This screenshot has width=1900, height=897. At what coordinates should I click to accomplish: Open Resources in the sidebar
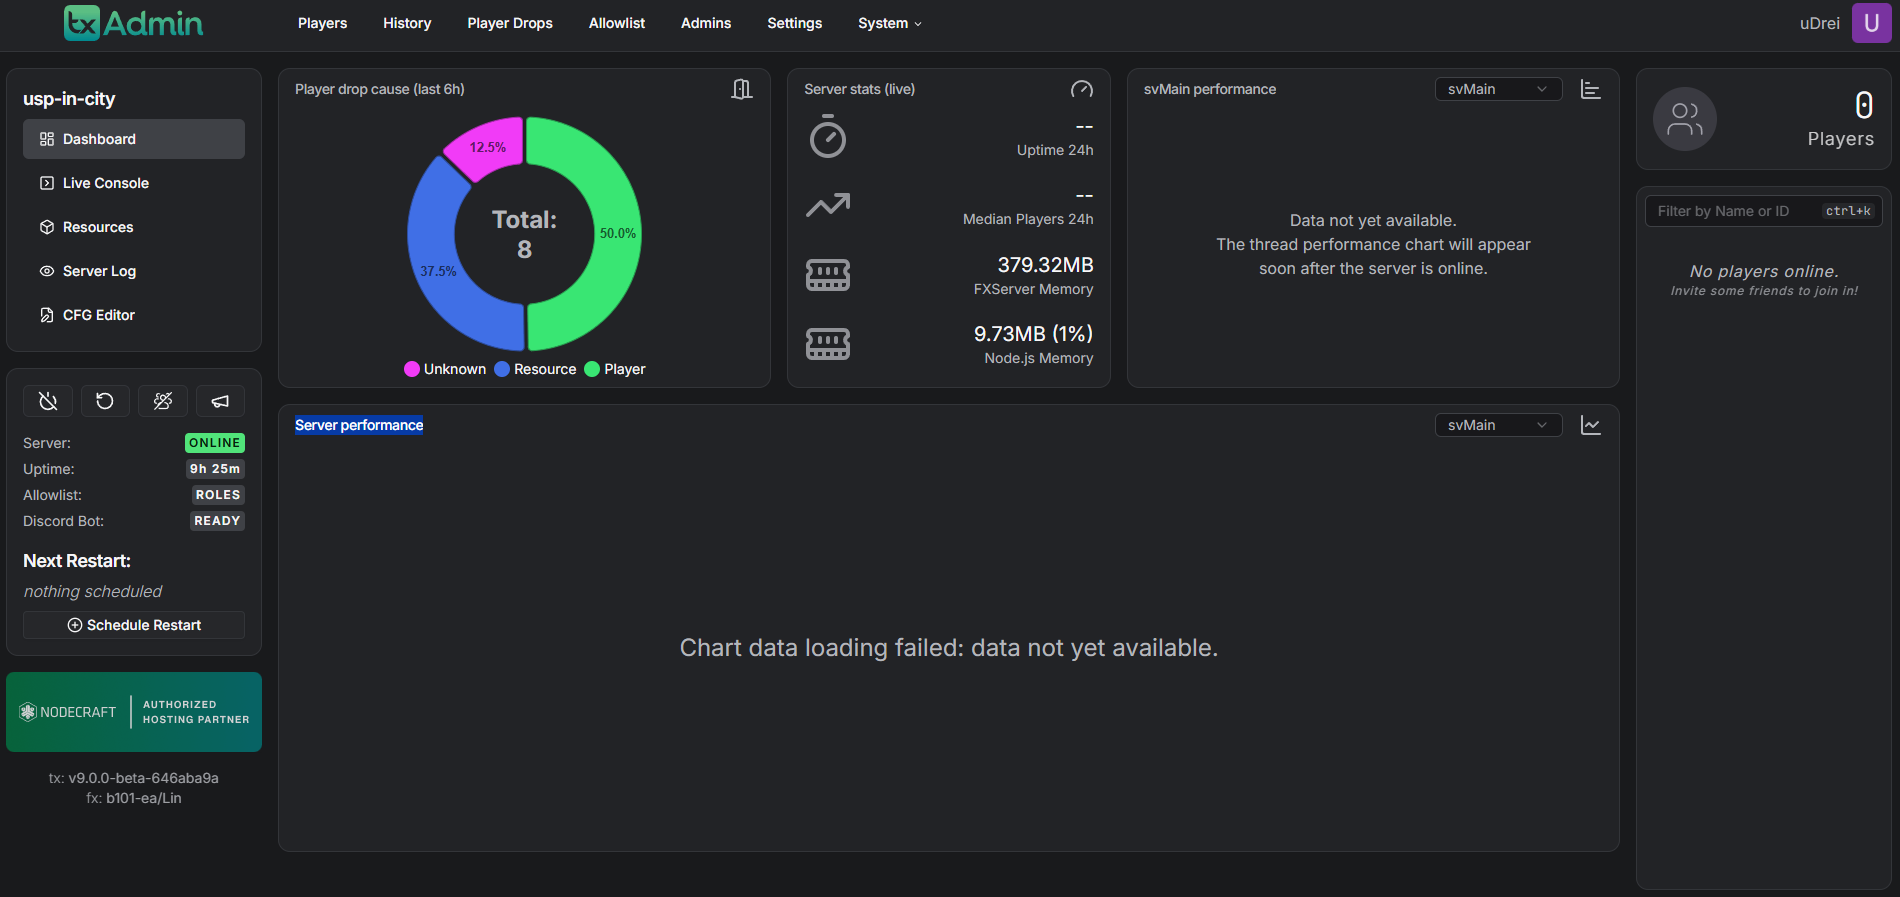click(134, 227)
